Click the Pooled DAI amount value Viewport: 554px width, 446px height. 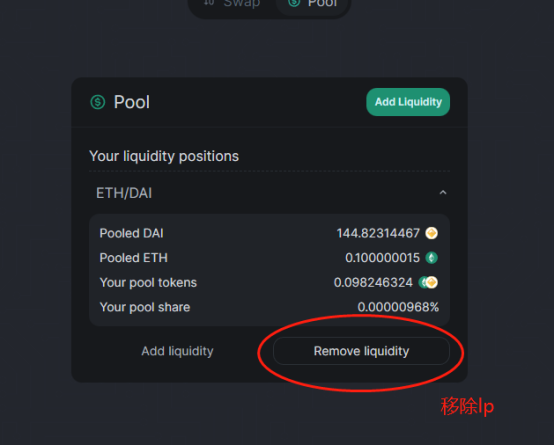click(378, 233)
